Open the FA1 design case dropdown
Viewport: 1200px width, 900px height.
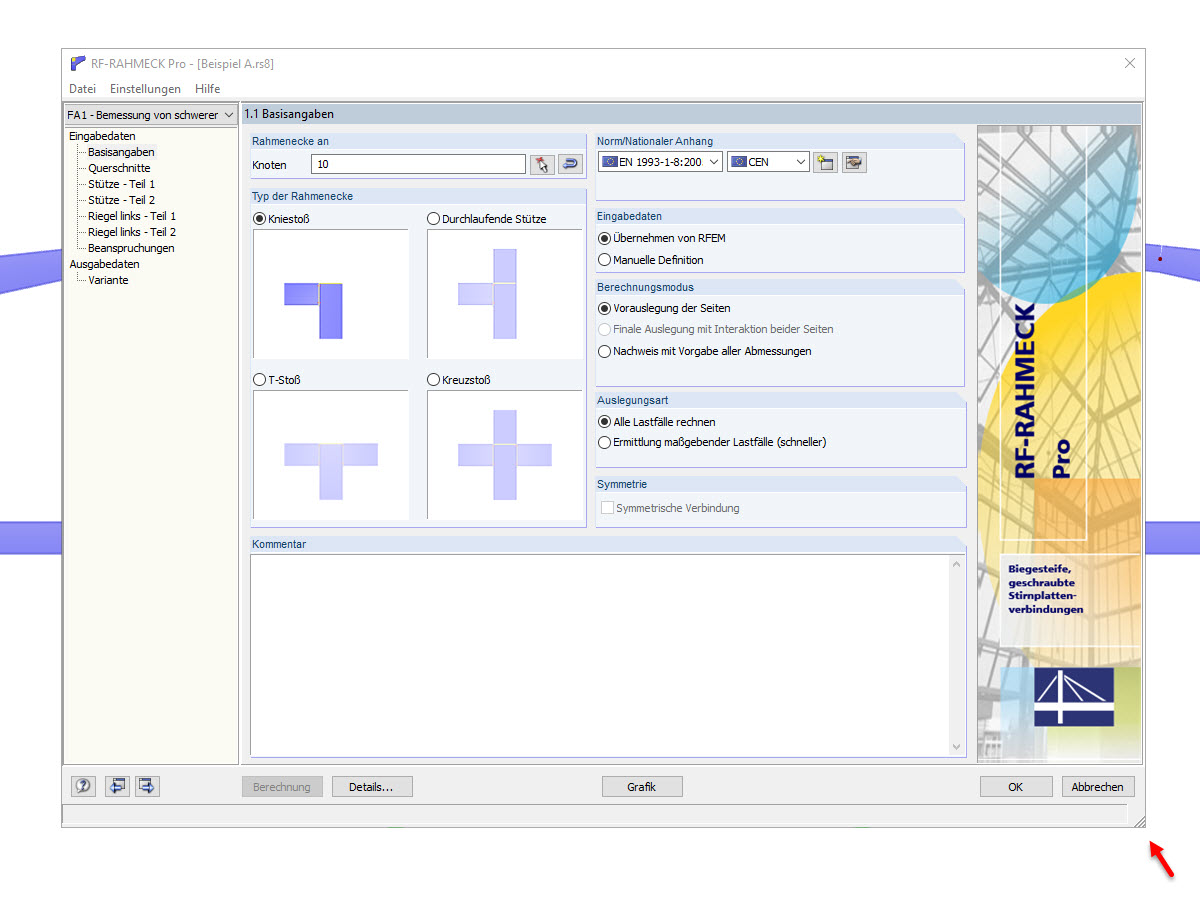[x=228, y=115]
